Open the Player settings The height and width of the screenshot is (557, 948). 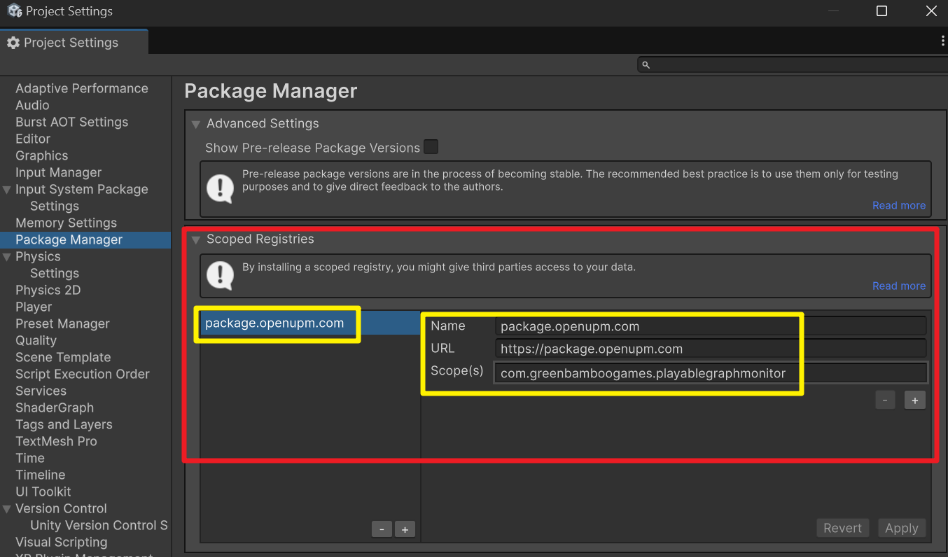coord(33,307)
